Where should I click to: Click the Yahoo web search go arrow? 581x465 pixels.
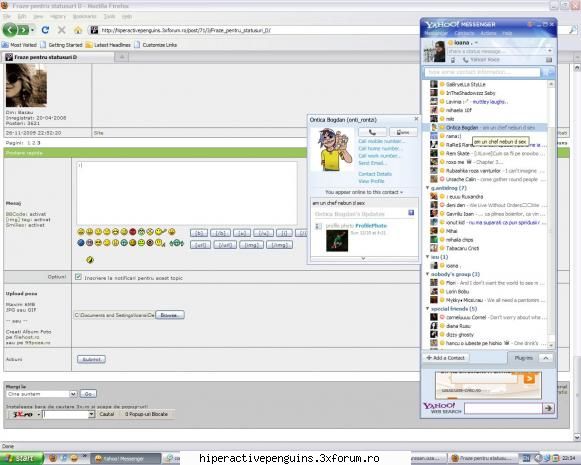(548, 408)
